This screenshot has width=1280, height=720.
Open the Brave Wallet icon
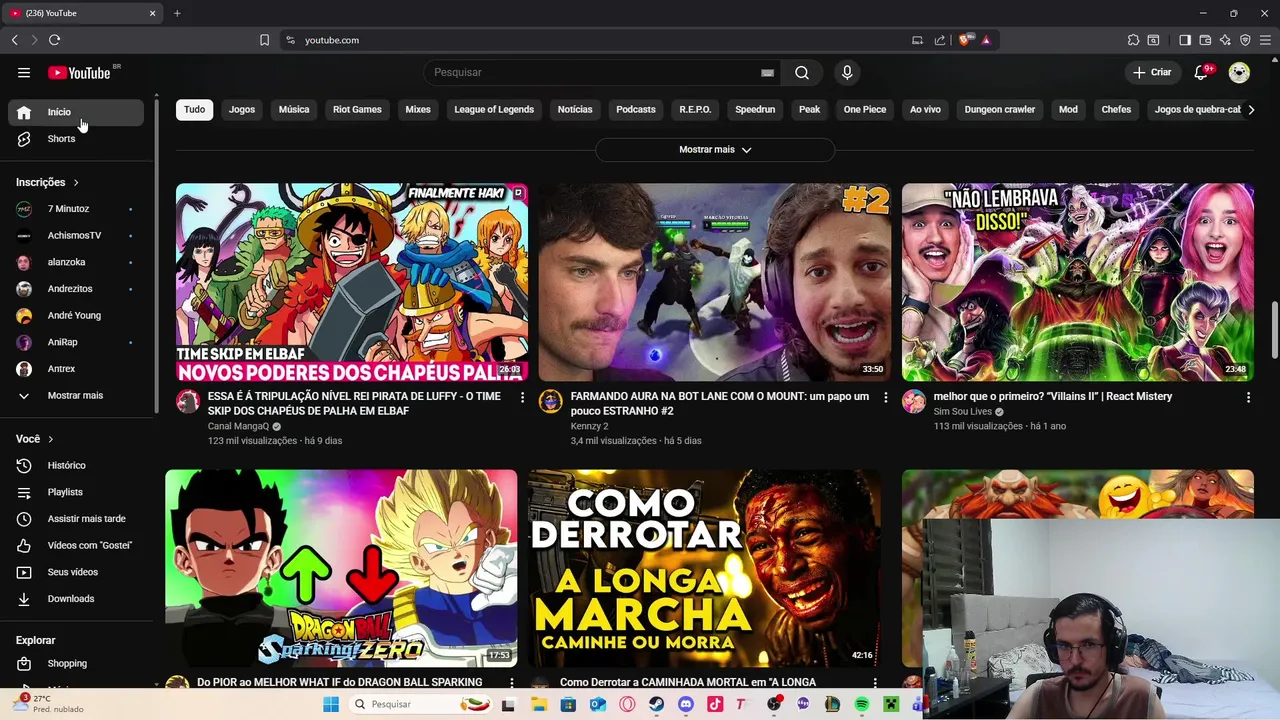(1205, 40)
